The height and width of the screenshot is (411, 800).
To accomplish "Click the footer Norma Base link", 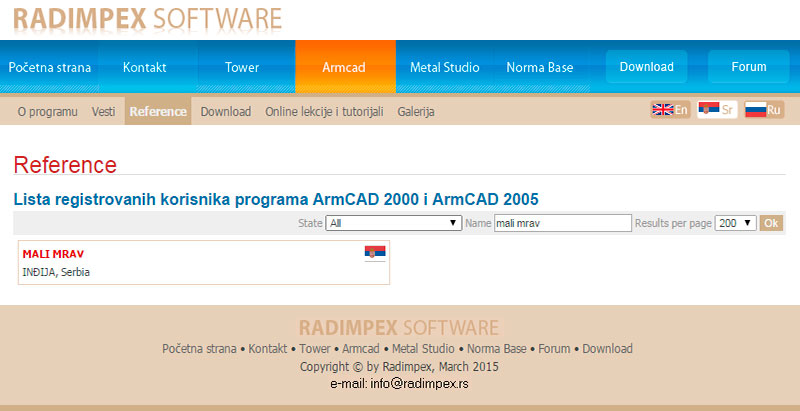I will [496, 349].
